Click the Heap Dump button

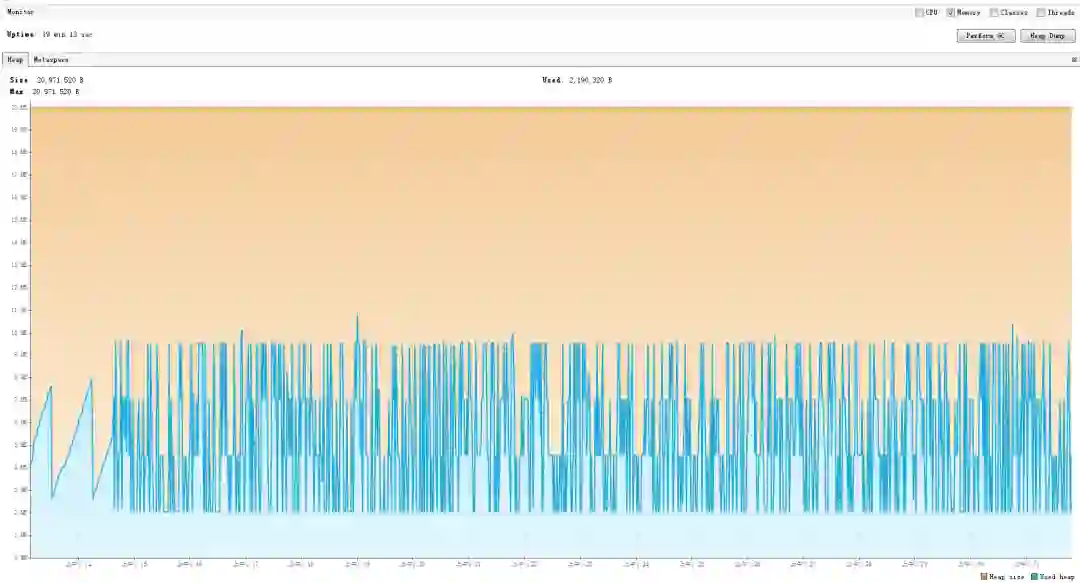coord(1048,36)
